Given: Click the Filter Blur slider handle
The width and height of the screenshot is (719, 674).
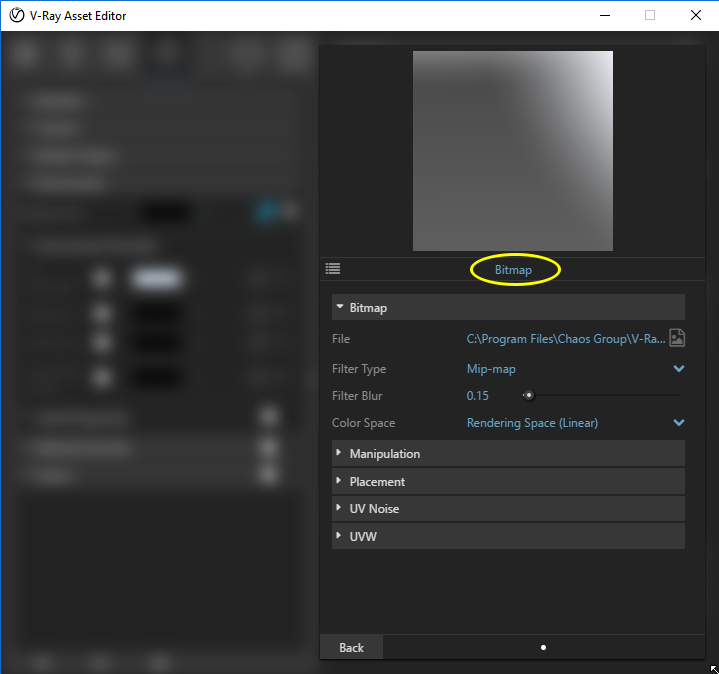Looking at the screenshot, I should coord(529,395).
